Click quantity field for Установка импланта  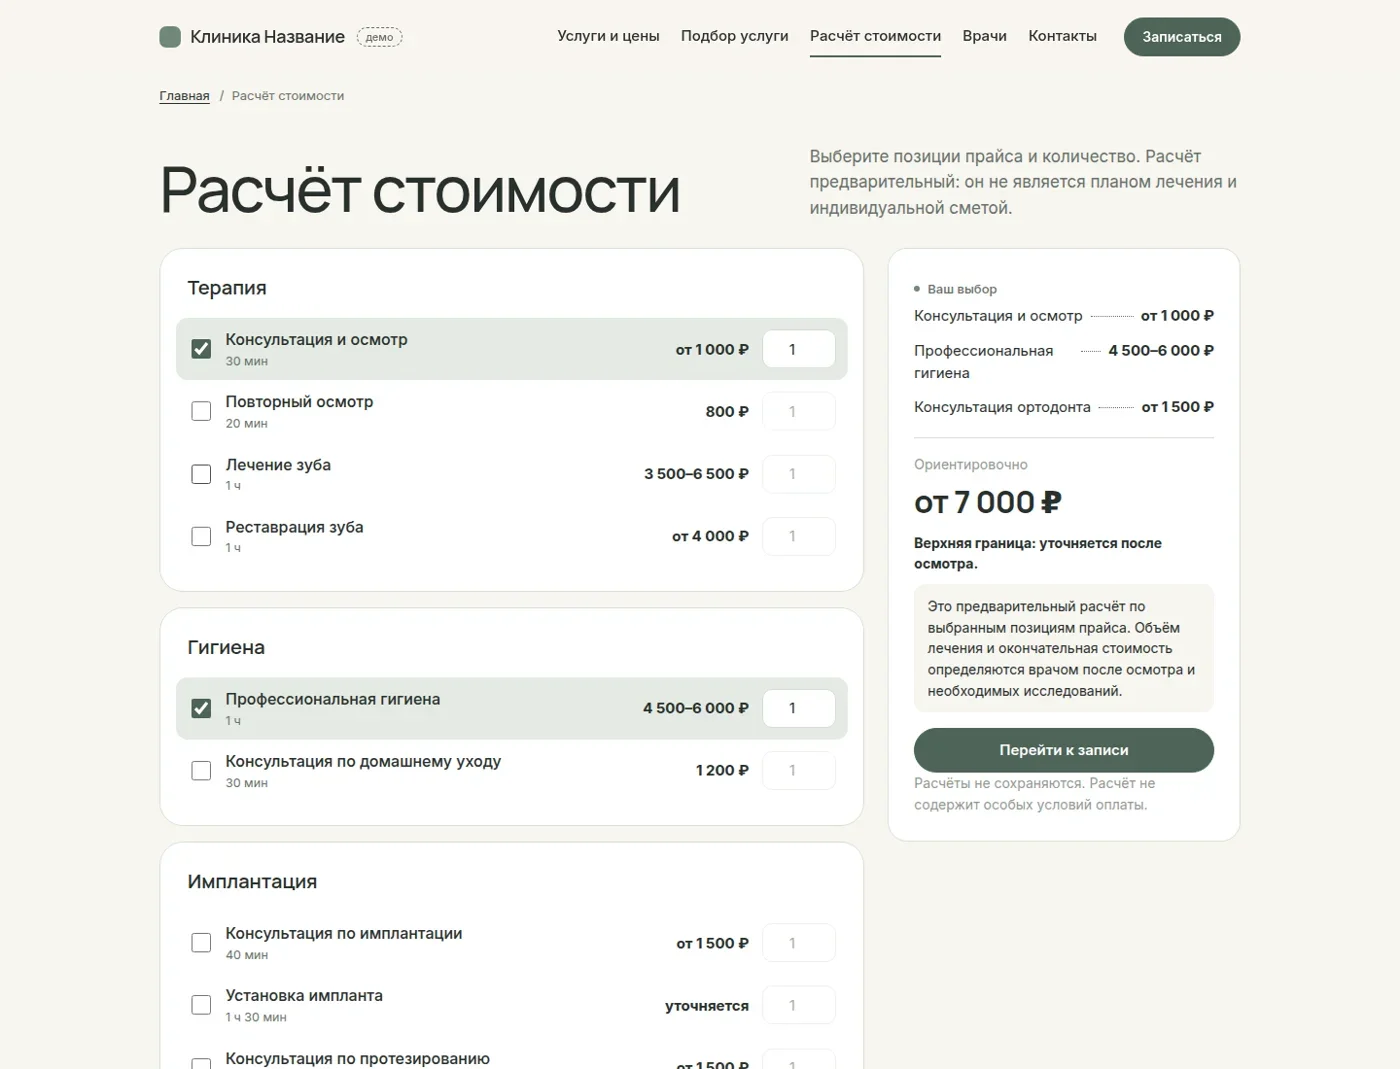pyautogui.click(x=799, y=1005)
